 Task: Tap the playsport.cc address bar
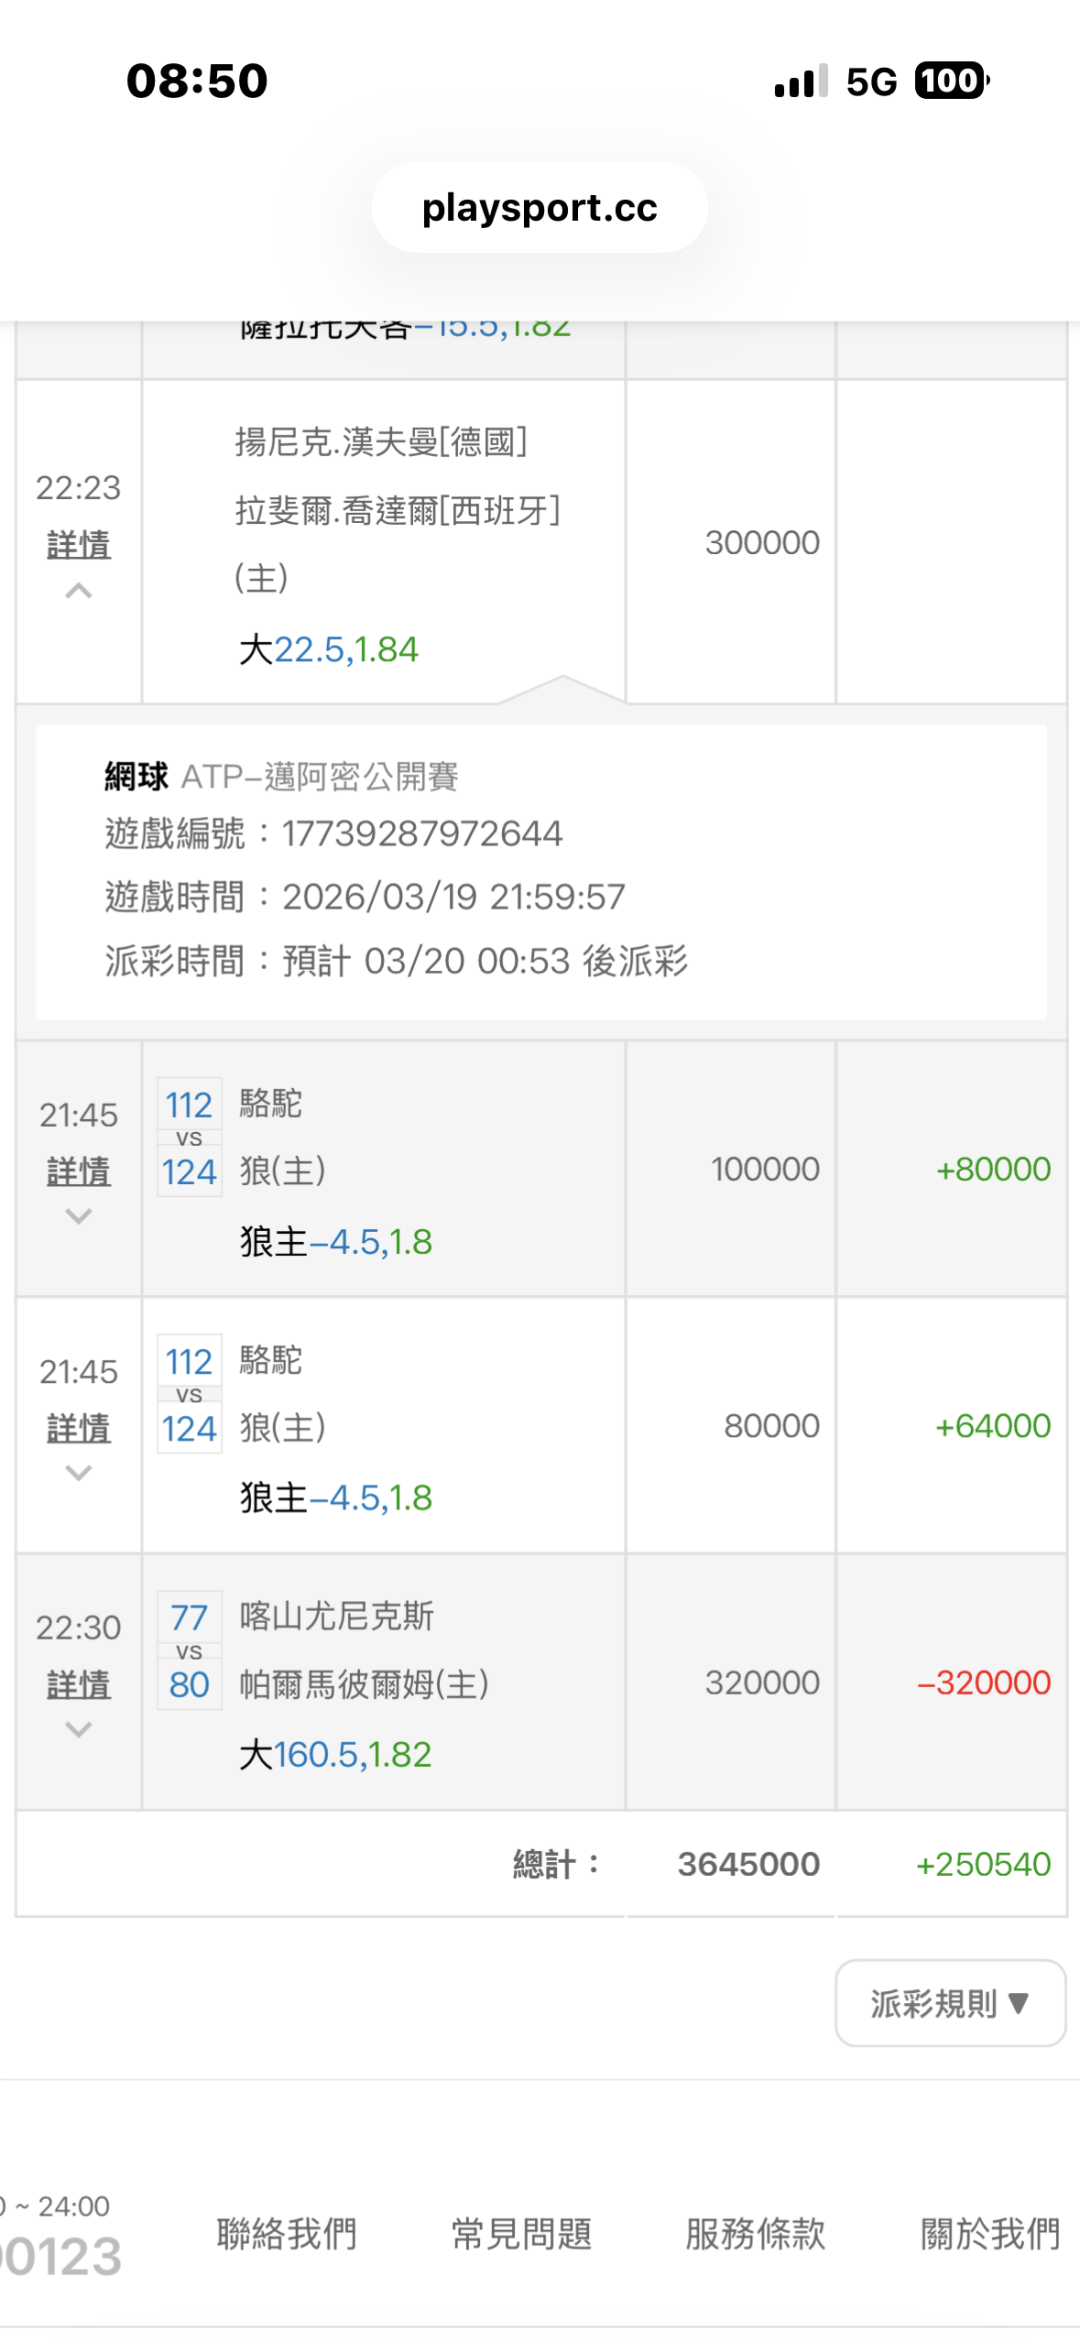pyautogui.click(x=539, y=208)
